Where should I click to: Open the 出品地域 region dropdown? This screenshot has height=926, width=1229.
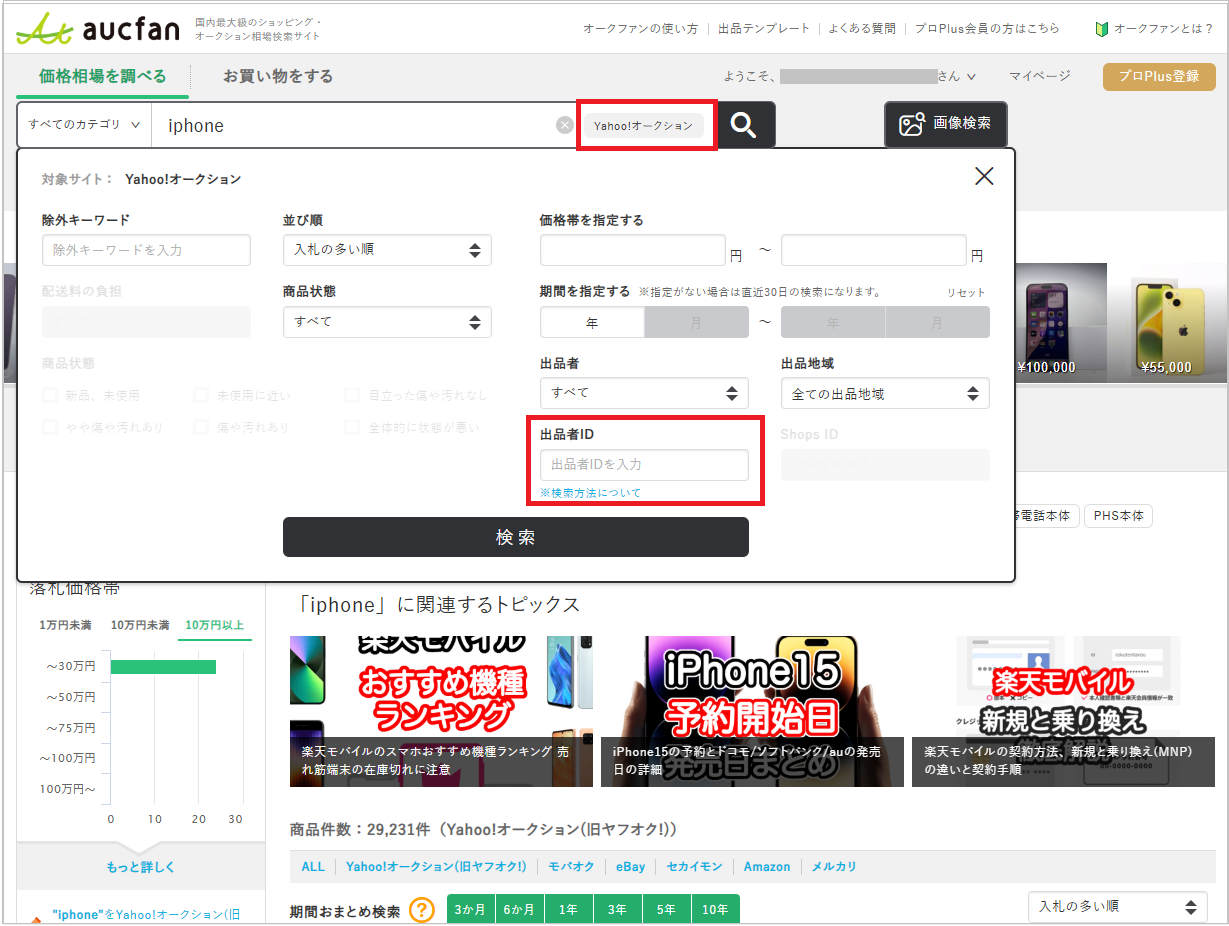tap(885, 394)
